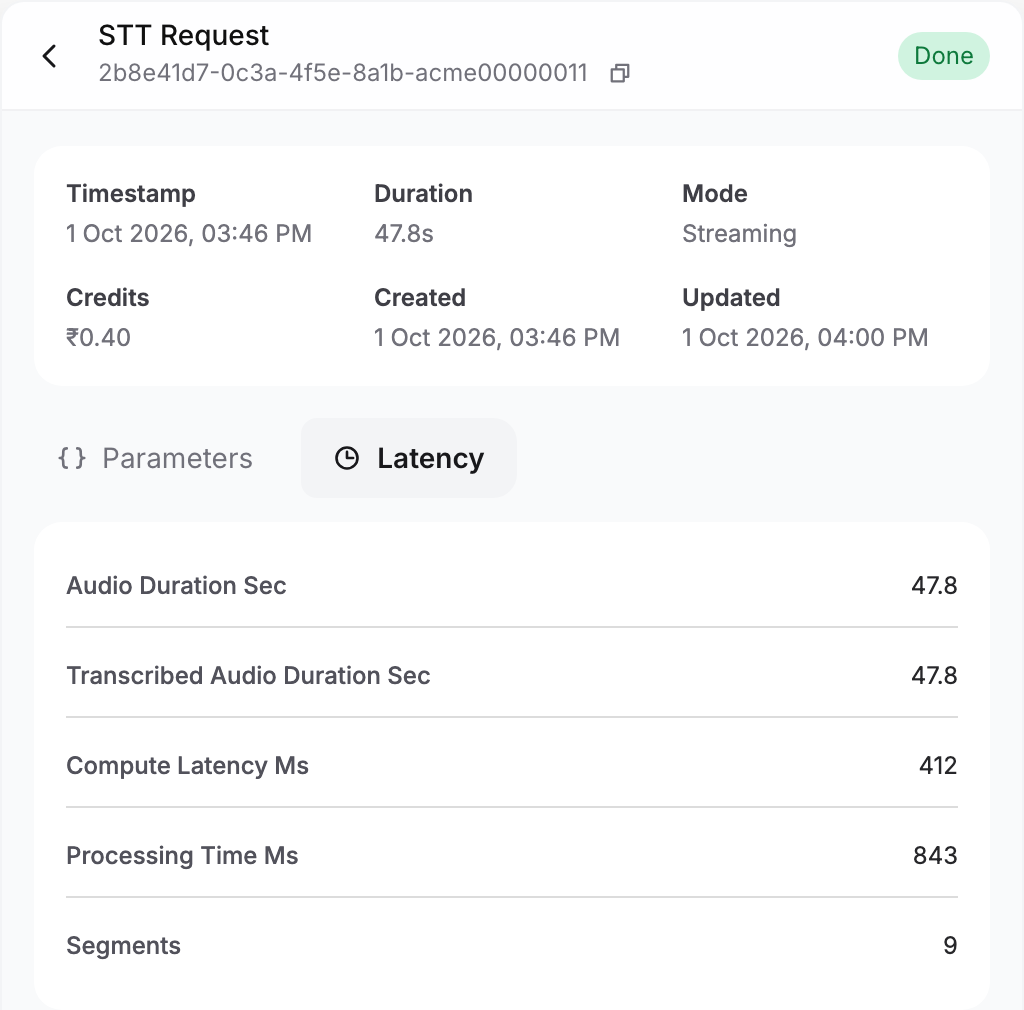Image resolution: width=1024 pixels, height=1010 pixels.
Task: Click the Compute Latency Ms label
Action: (187, 766)
